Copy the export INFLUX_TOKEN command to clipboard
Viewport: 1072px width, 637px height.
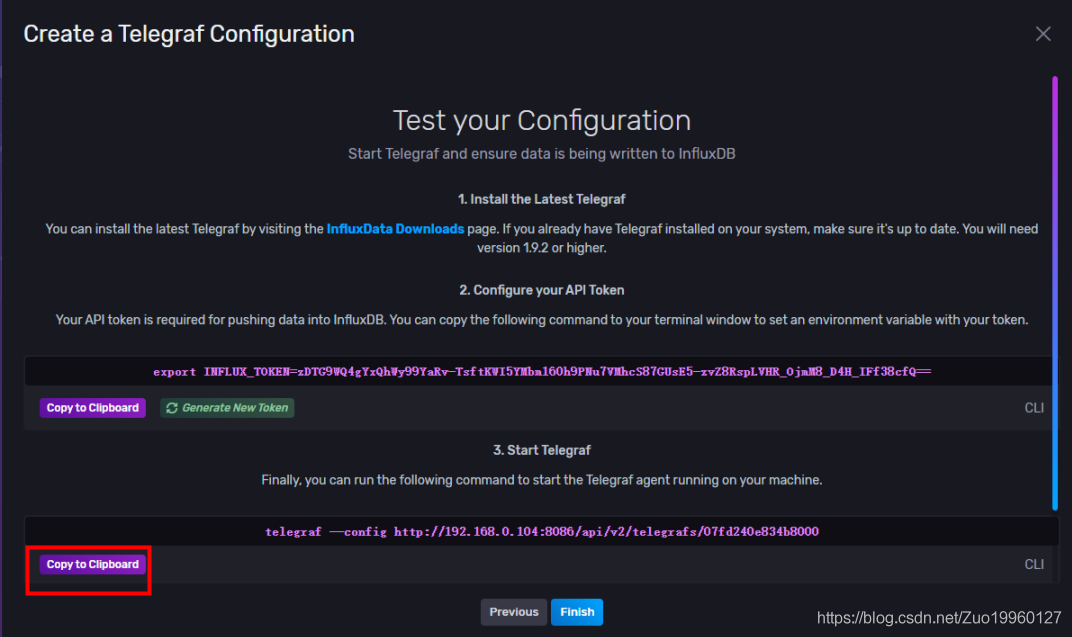pyautogui.click(x=92, y=408)
